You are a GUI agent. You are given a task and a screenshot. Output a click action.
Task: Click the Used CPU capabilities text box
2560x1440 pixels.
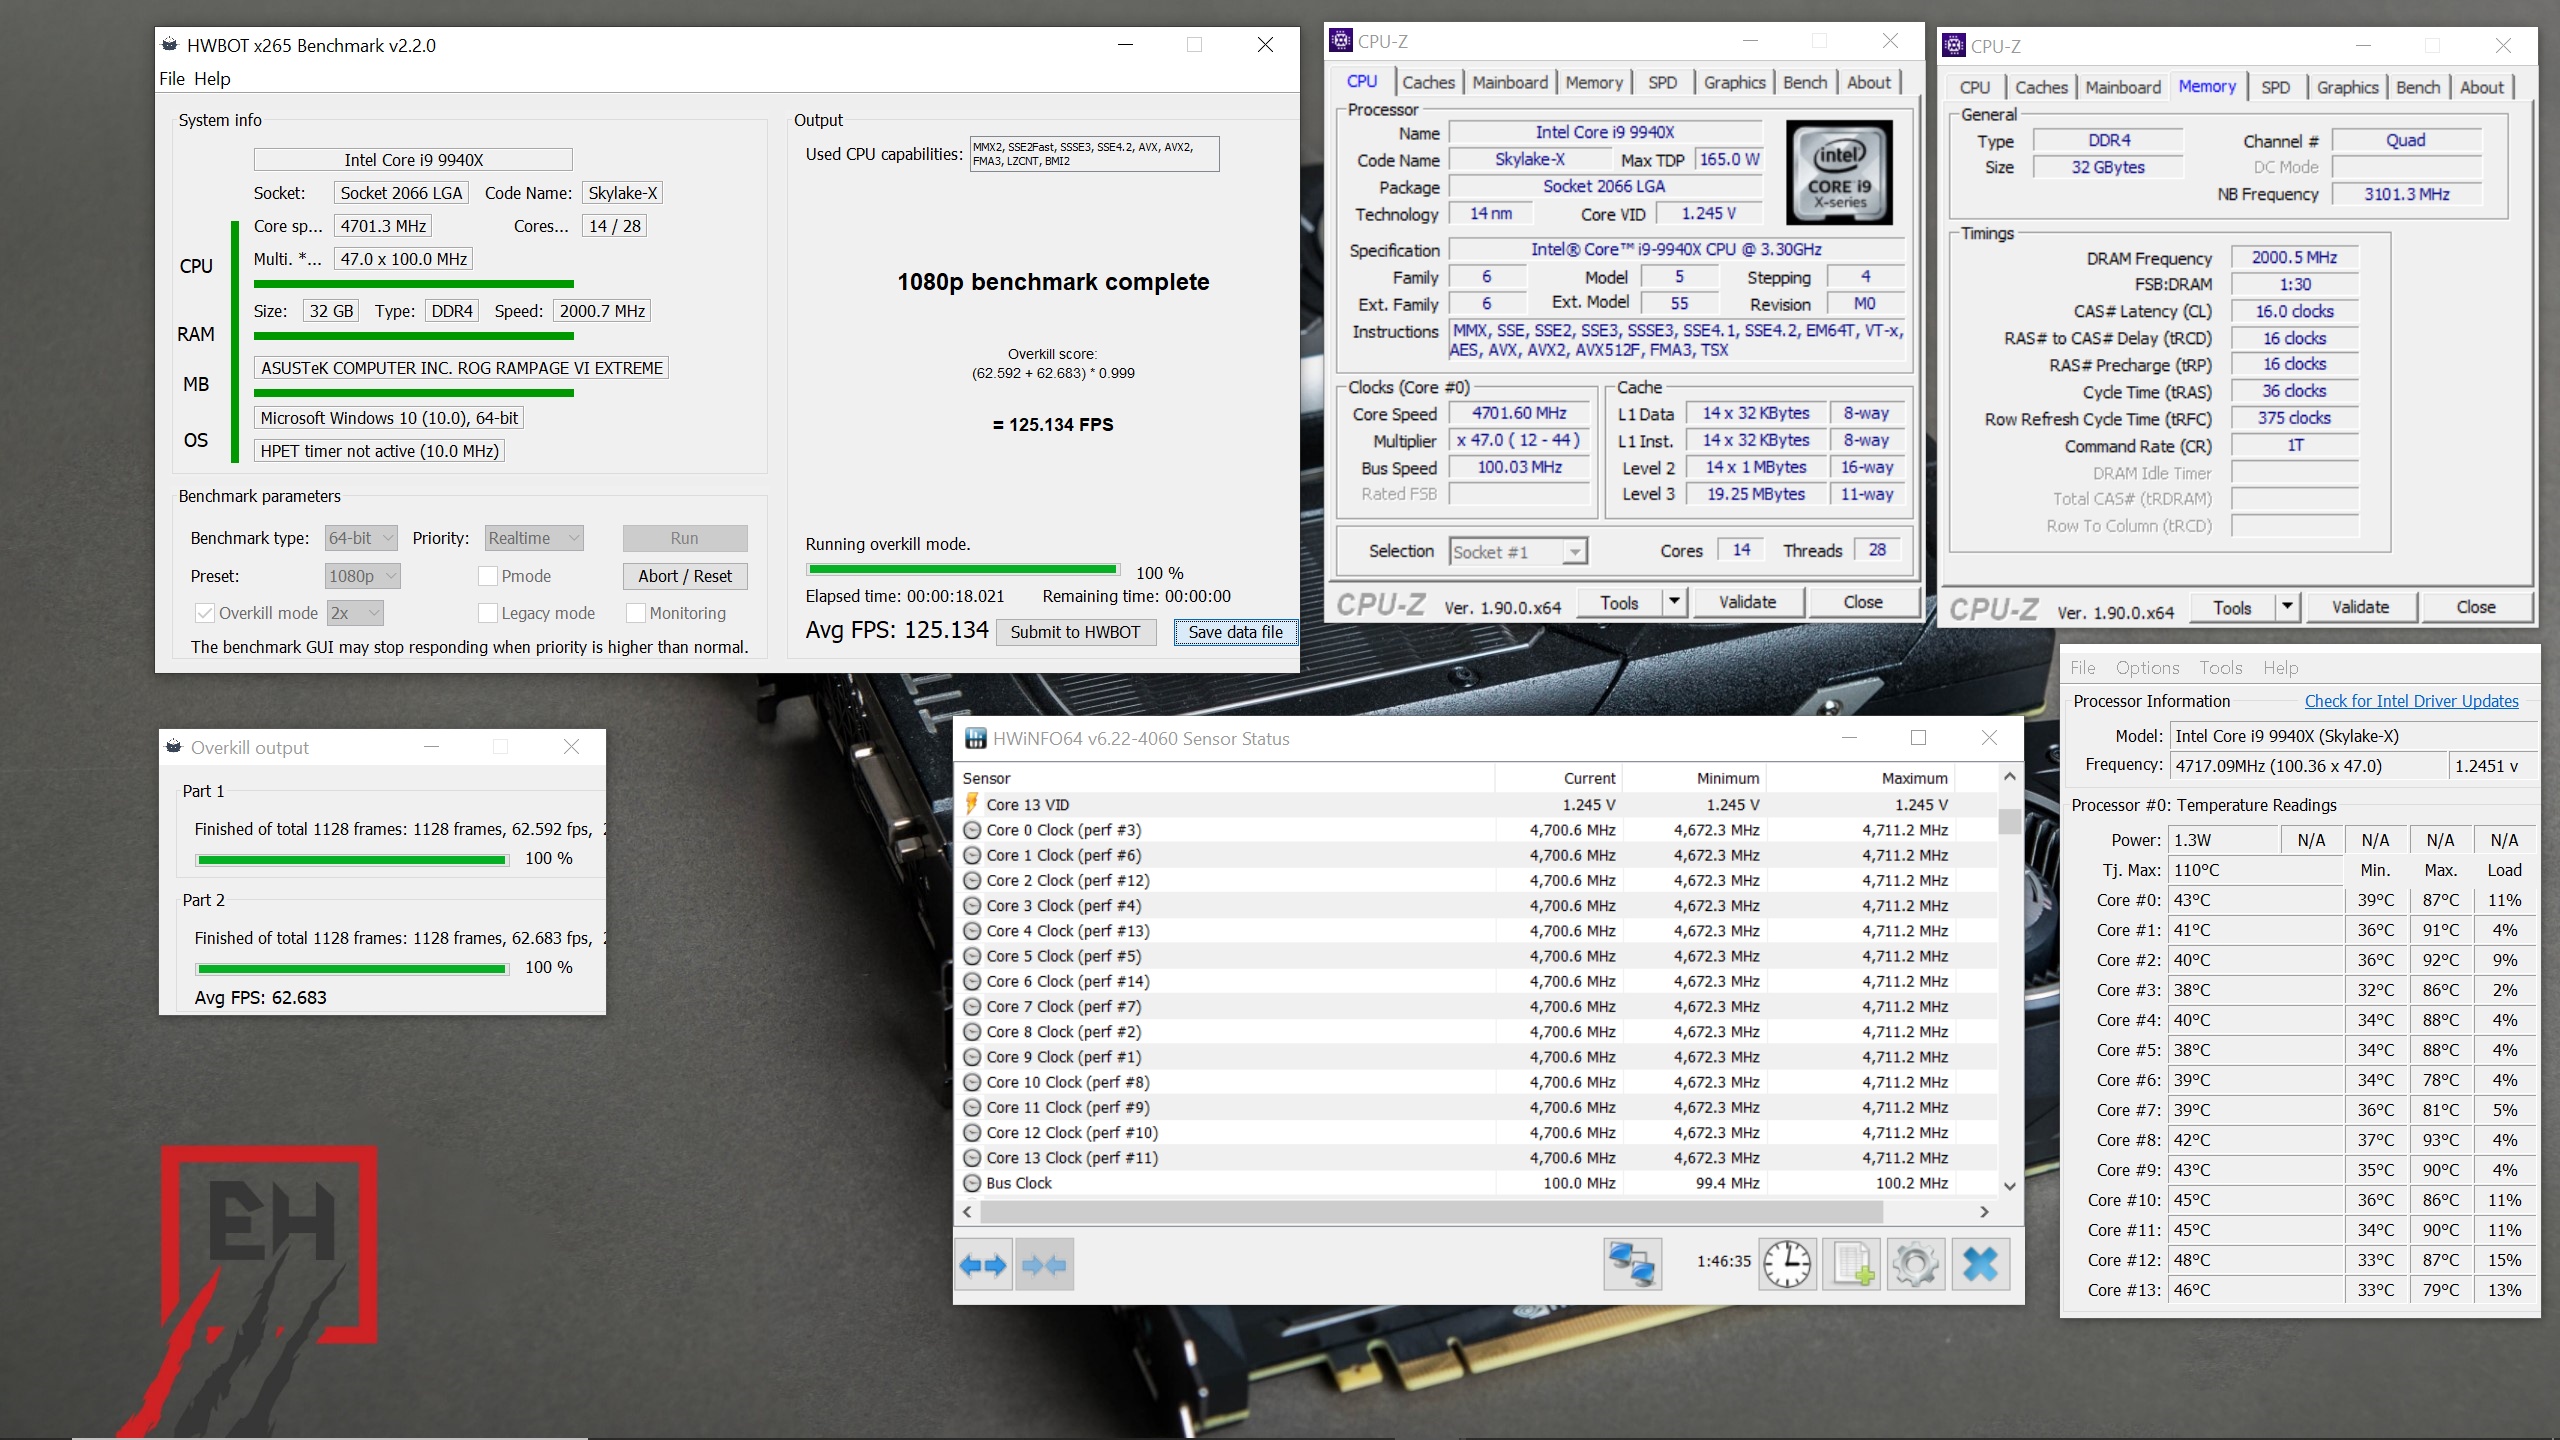pyautogui.click(x=1094, y=154)
